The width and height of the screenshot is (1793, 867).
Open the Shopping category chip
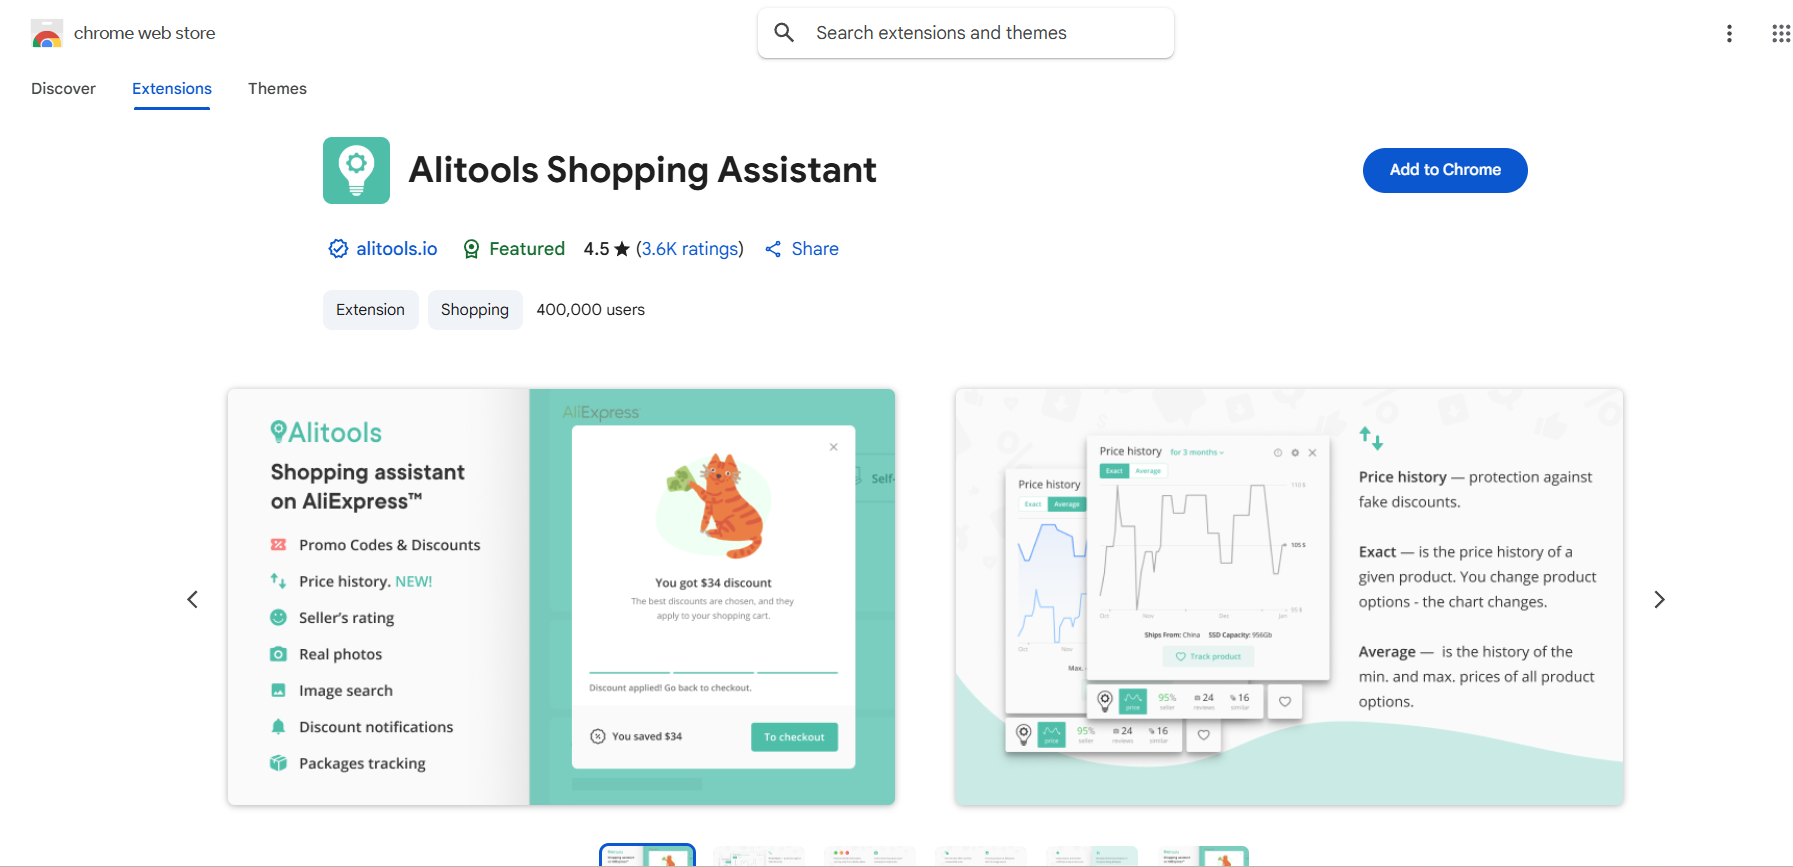point(475,310)
